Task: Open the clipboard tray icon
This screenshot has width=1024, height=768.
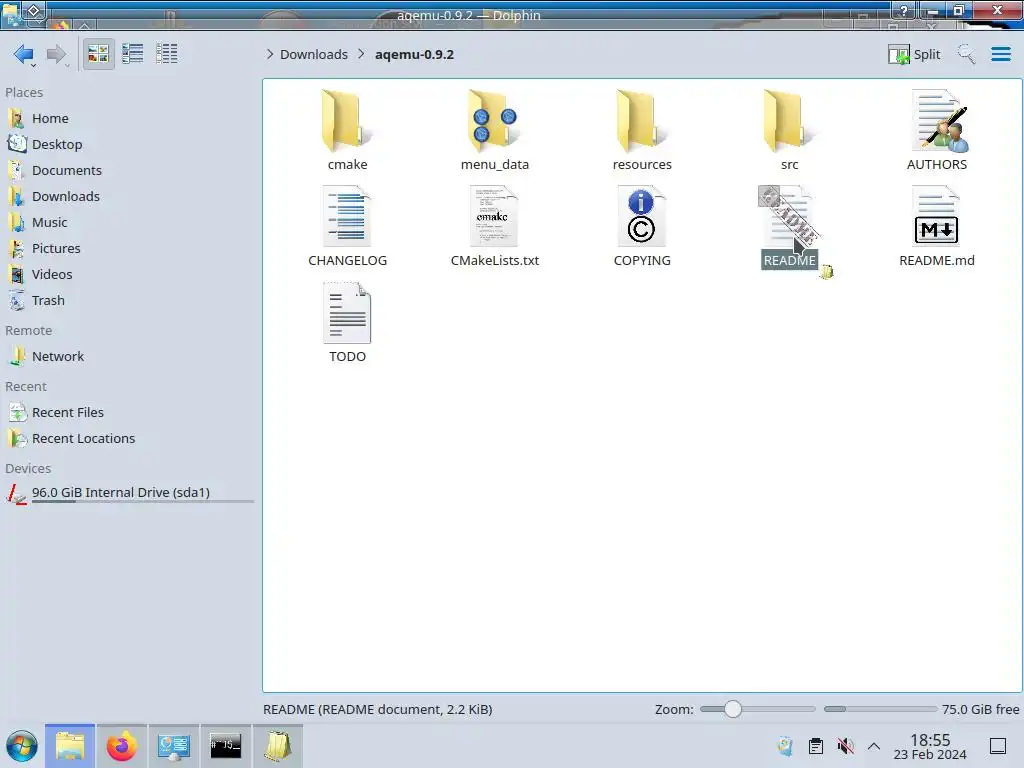Action: pyautogui.click(x=816, y=746)
